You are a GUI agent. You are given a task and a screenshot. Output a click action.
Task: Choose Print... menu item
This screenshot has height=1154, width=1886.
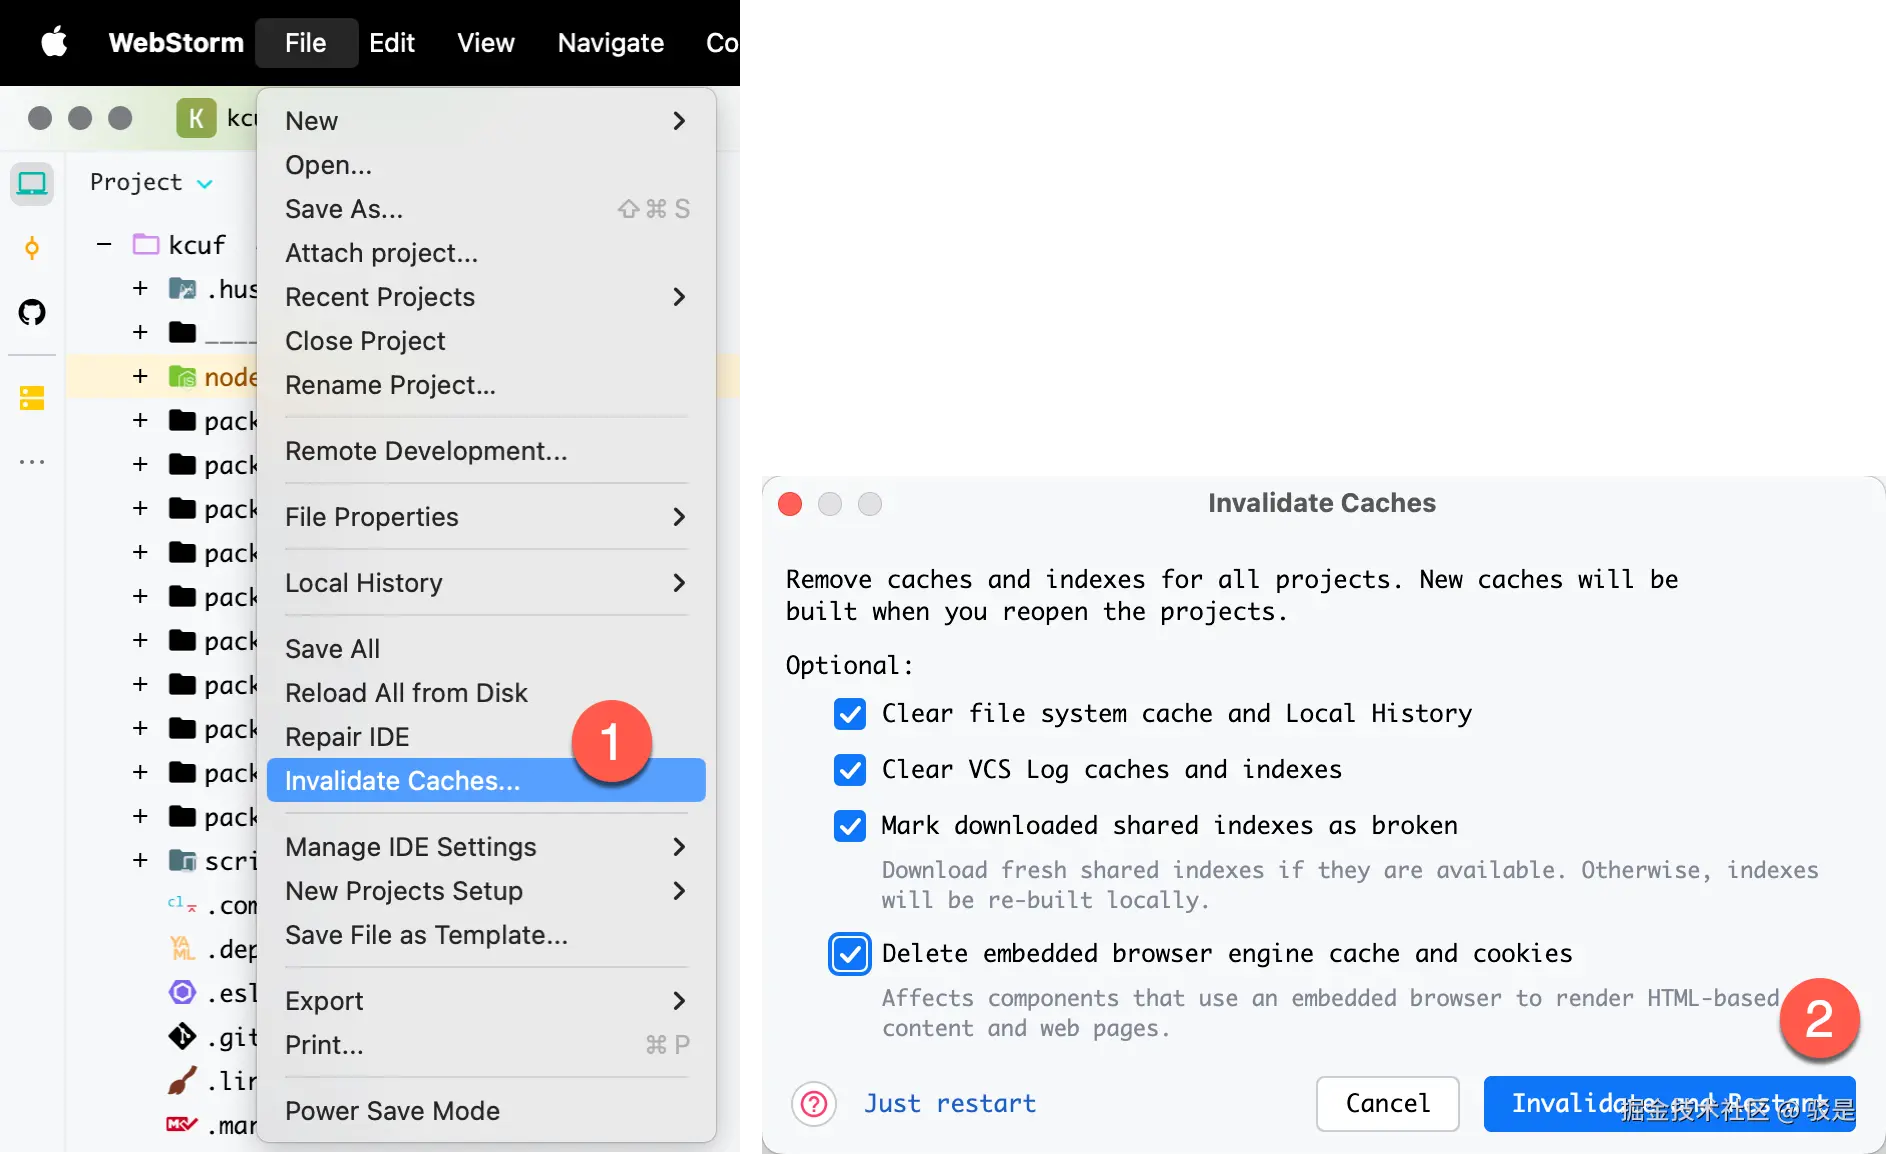coord(486,1045)
